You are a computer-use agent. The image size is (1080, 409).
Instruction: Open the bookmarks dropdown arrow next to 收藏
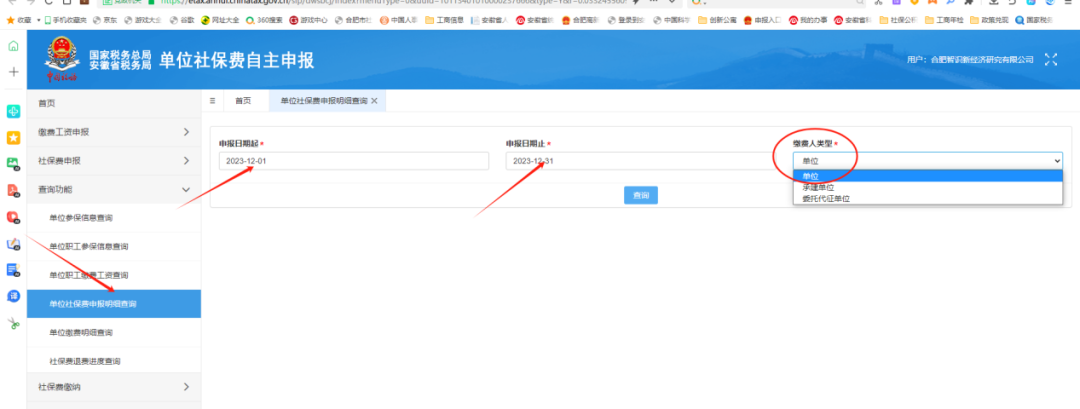pos(39,20)
